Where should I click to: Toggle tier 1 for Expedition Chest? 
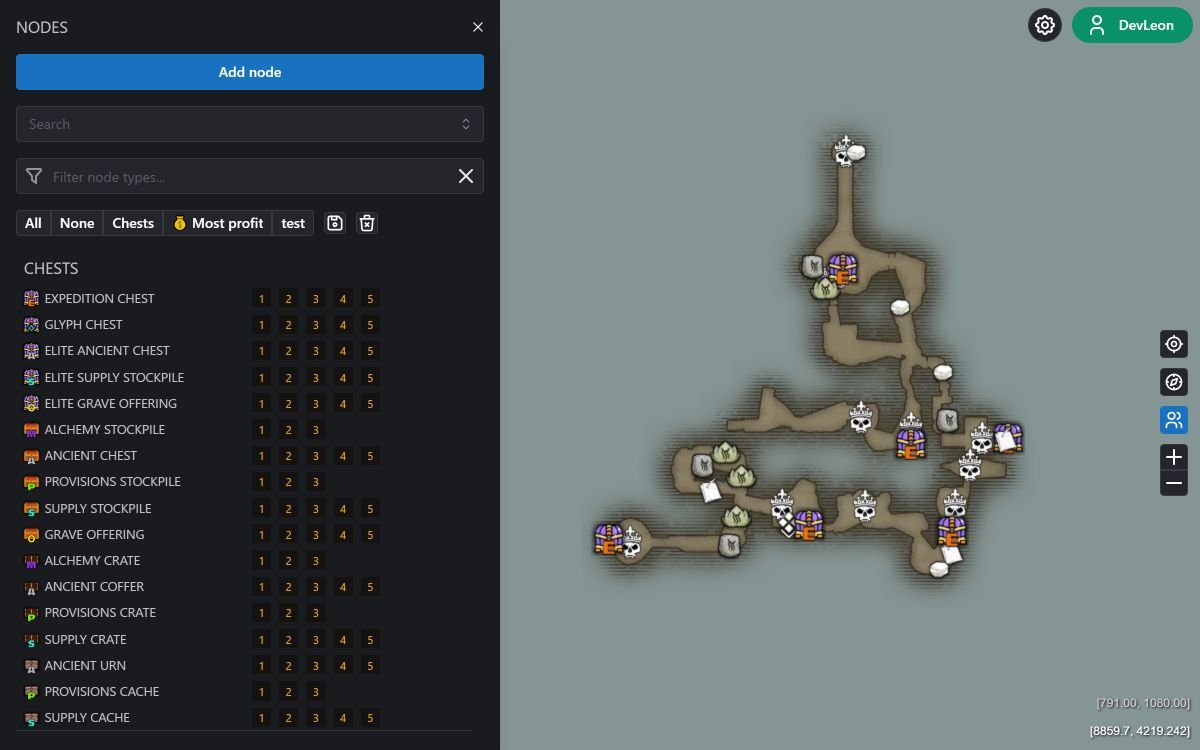coord(261,298)
